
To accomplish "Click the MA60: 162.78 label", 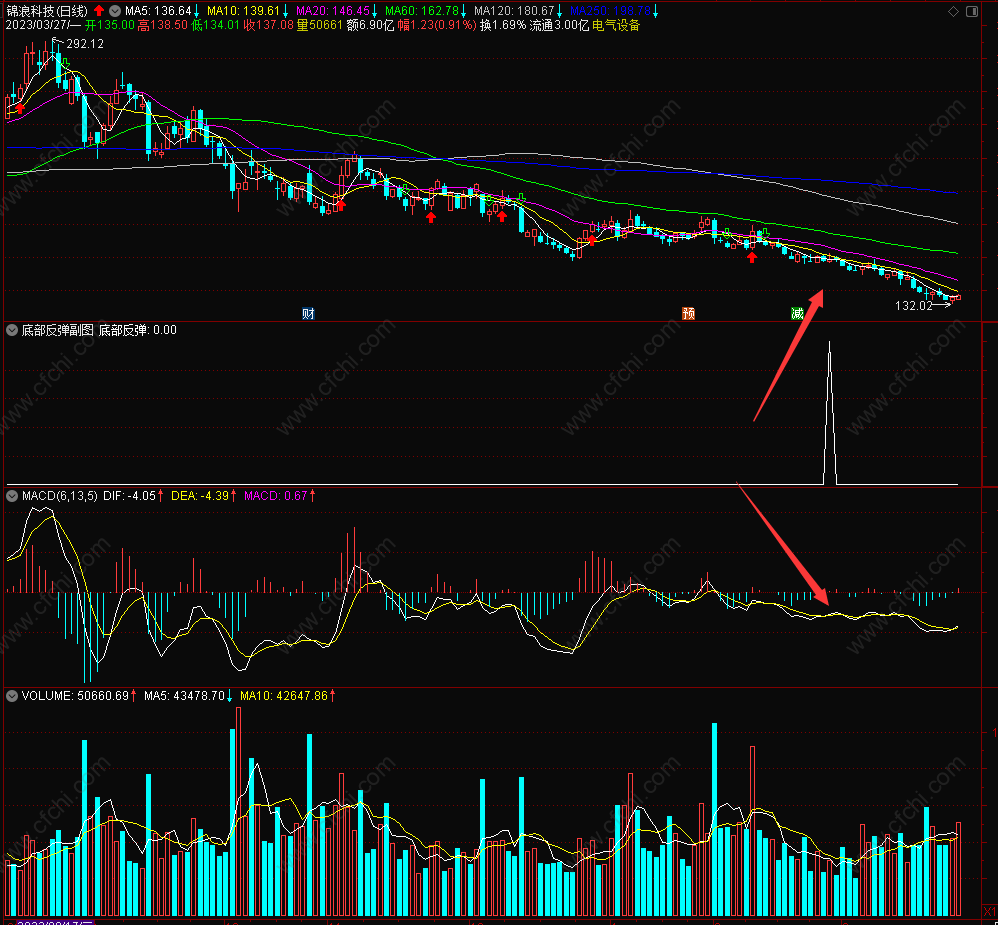I will tap(422, 11).
